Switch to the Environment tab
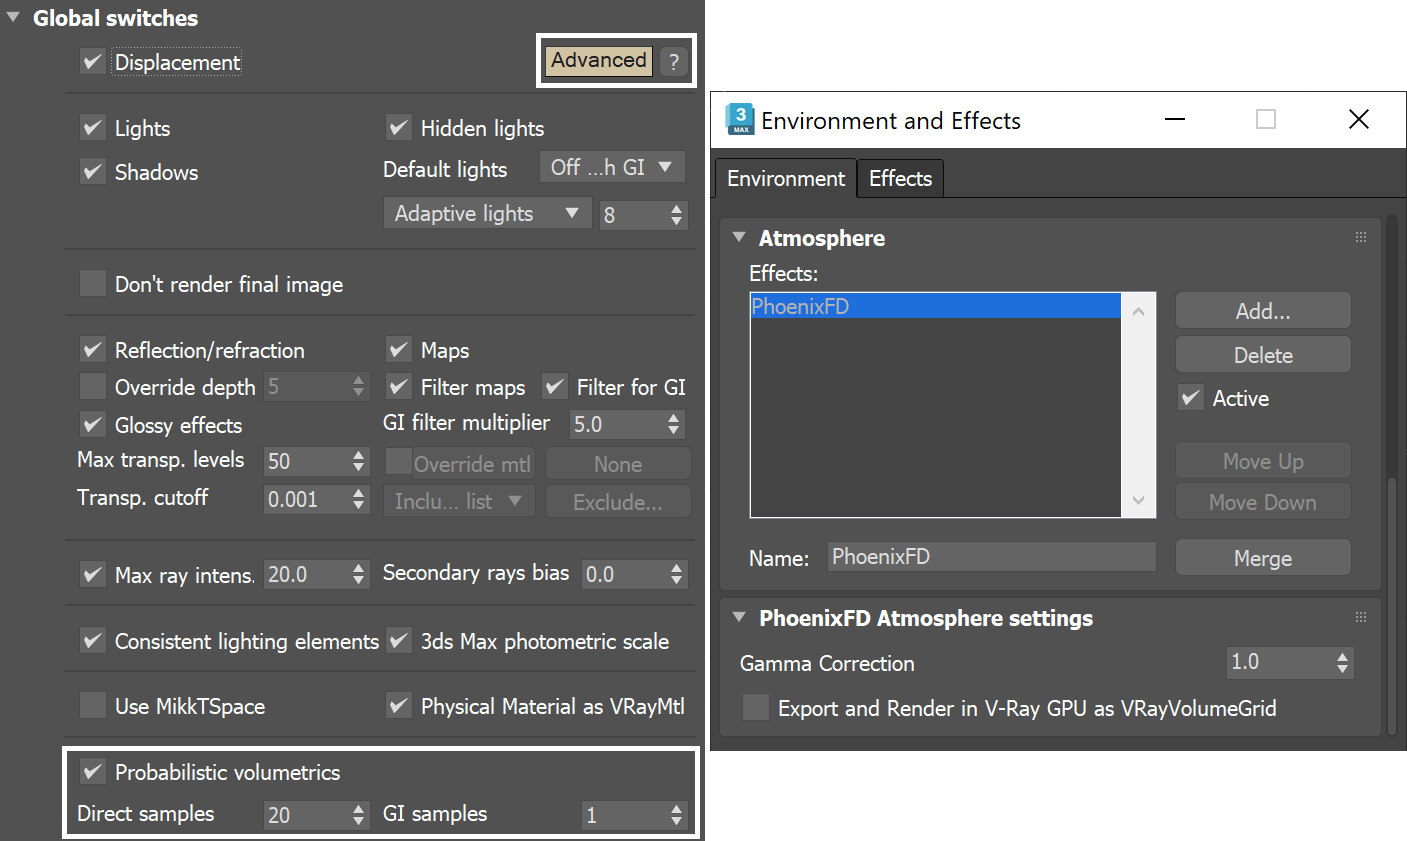Viewport: 1407px width, 841px height. pos(786,178)
